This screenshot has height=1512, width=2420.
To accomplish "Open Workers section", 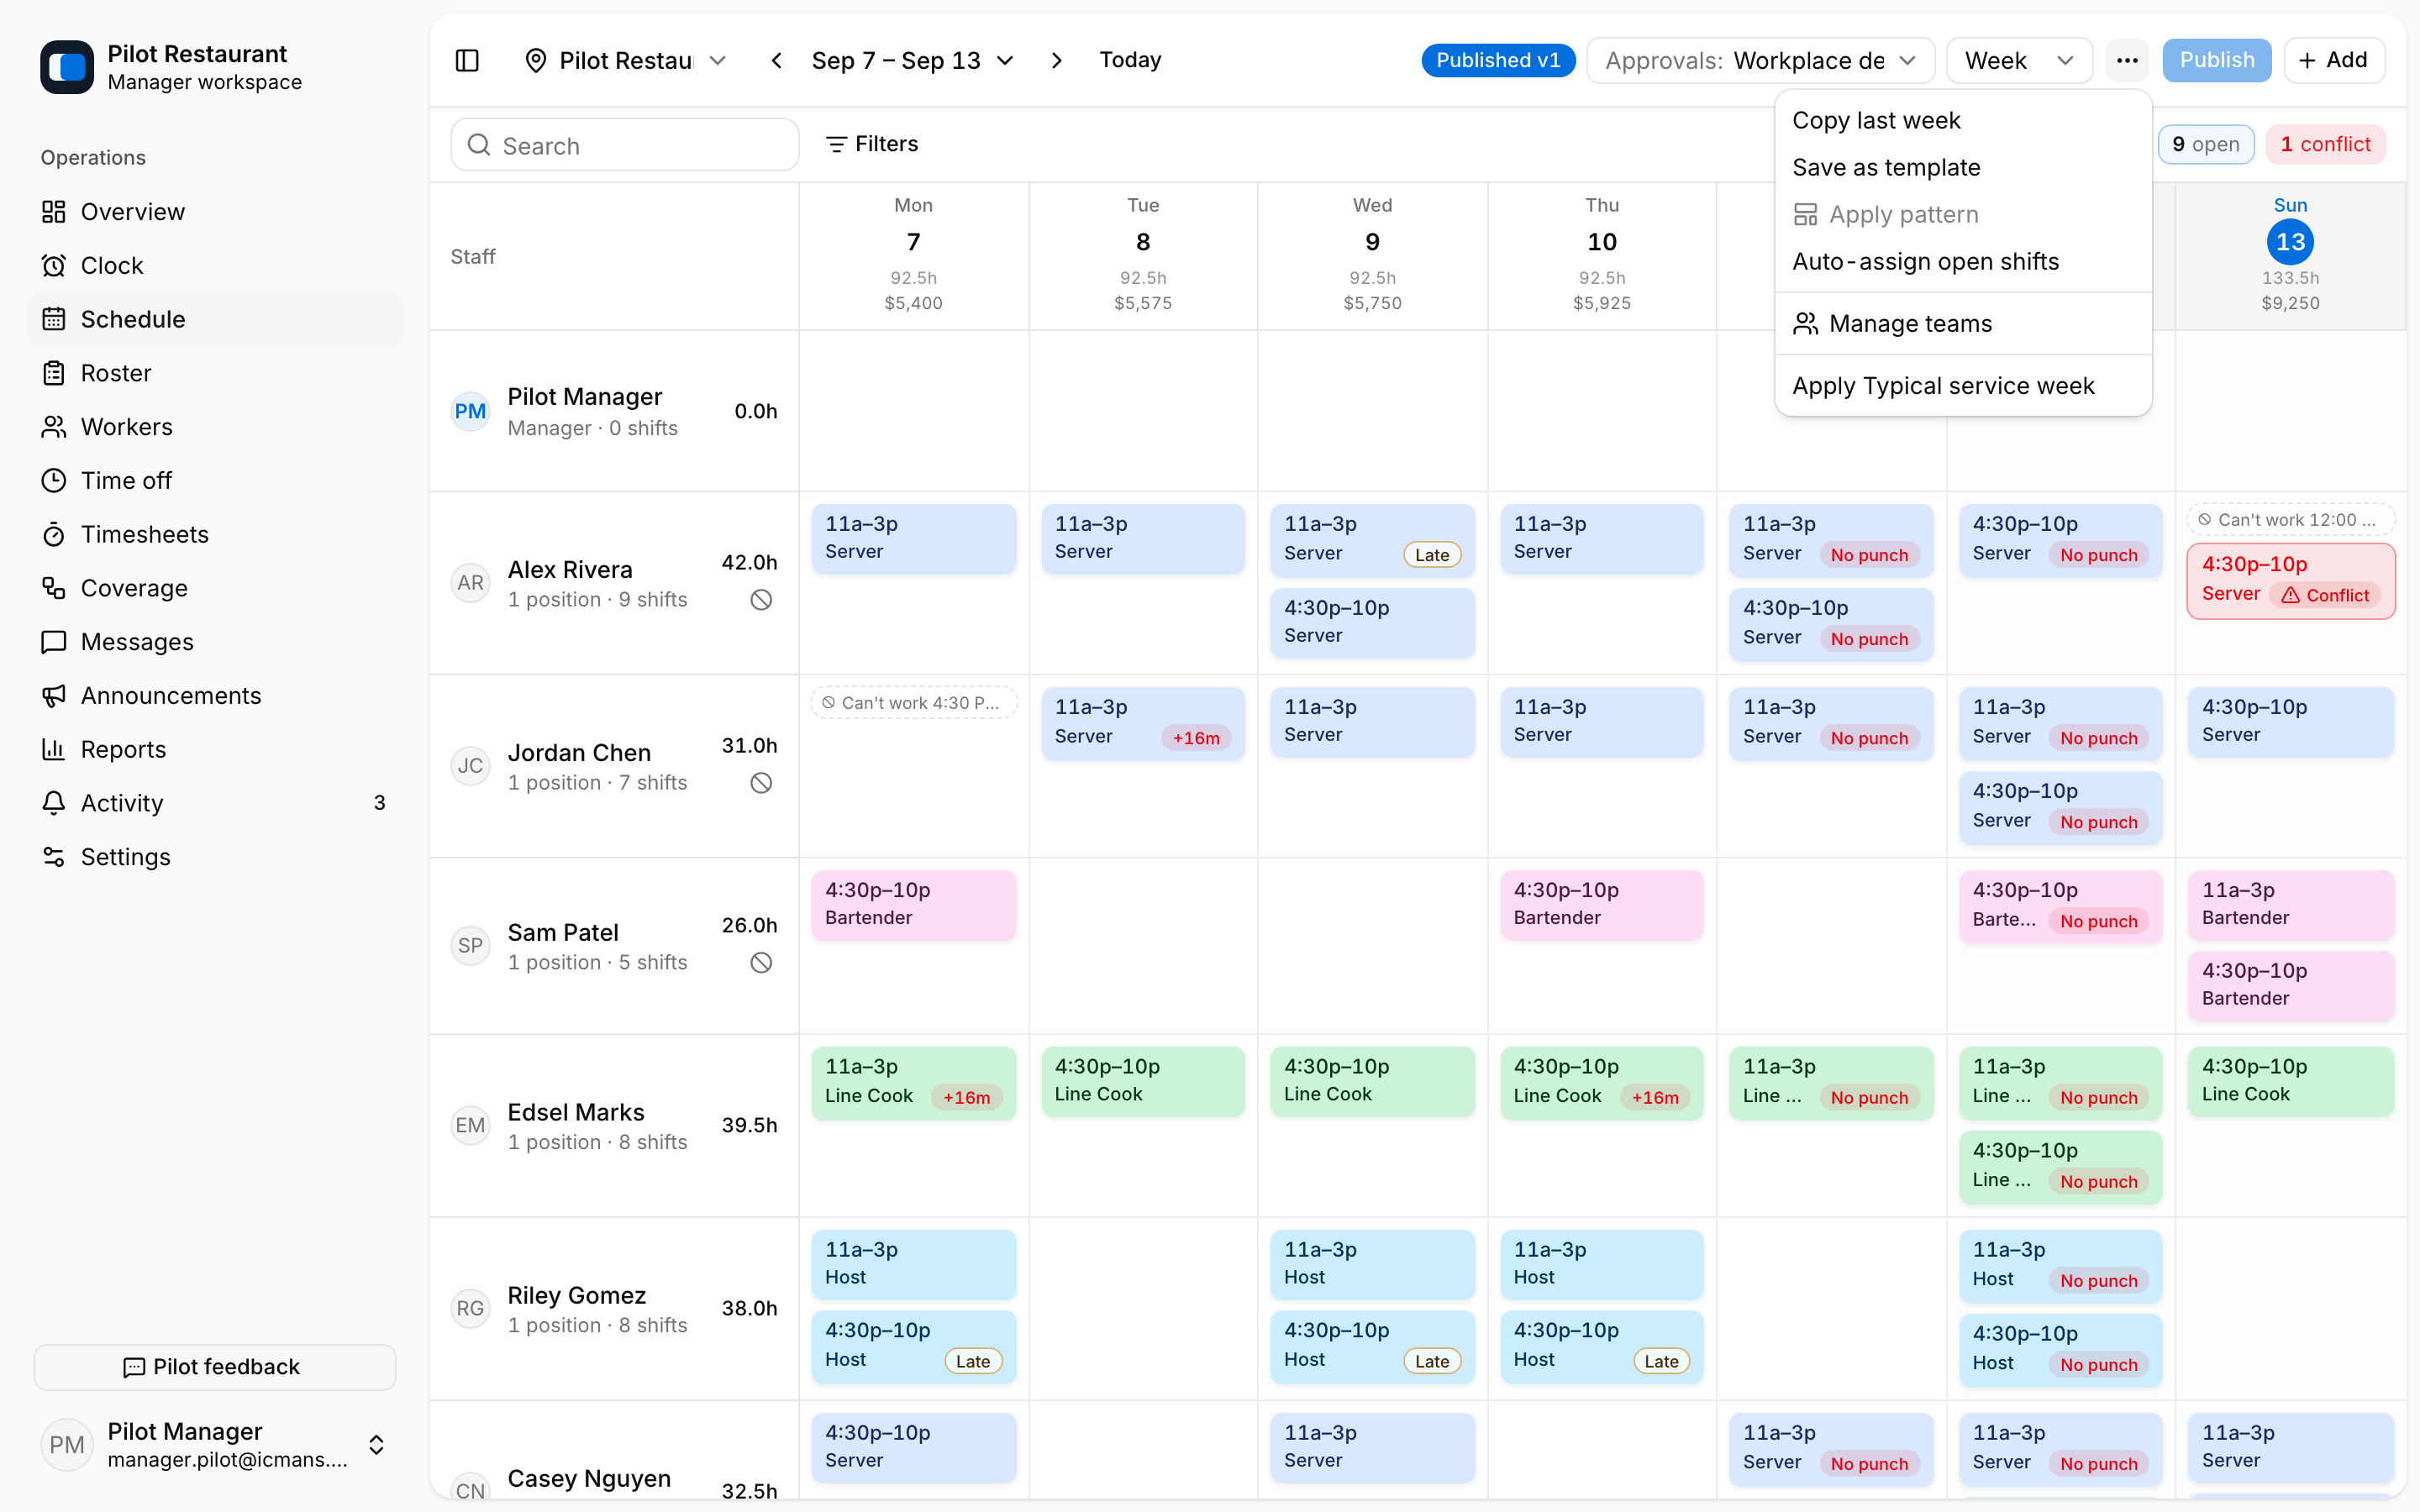I will point(216,427).
